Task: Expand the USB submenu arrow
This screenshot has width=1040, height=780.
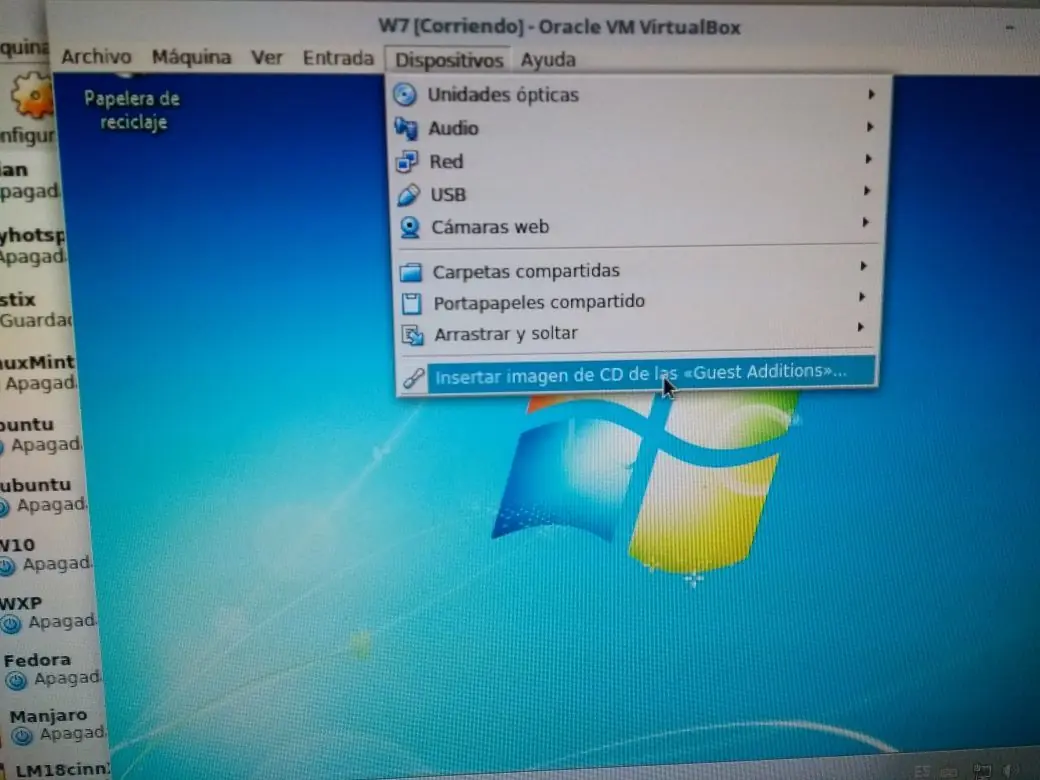Action: tap(867, 190)
